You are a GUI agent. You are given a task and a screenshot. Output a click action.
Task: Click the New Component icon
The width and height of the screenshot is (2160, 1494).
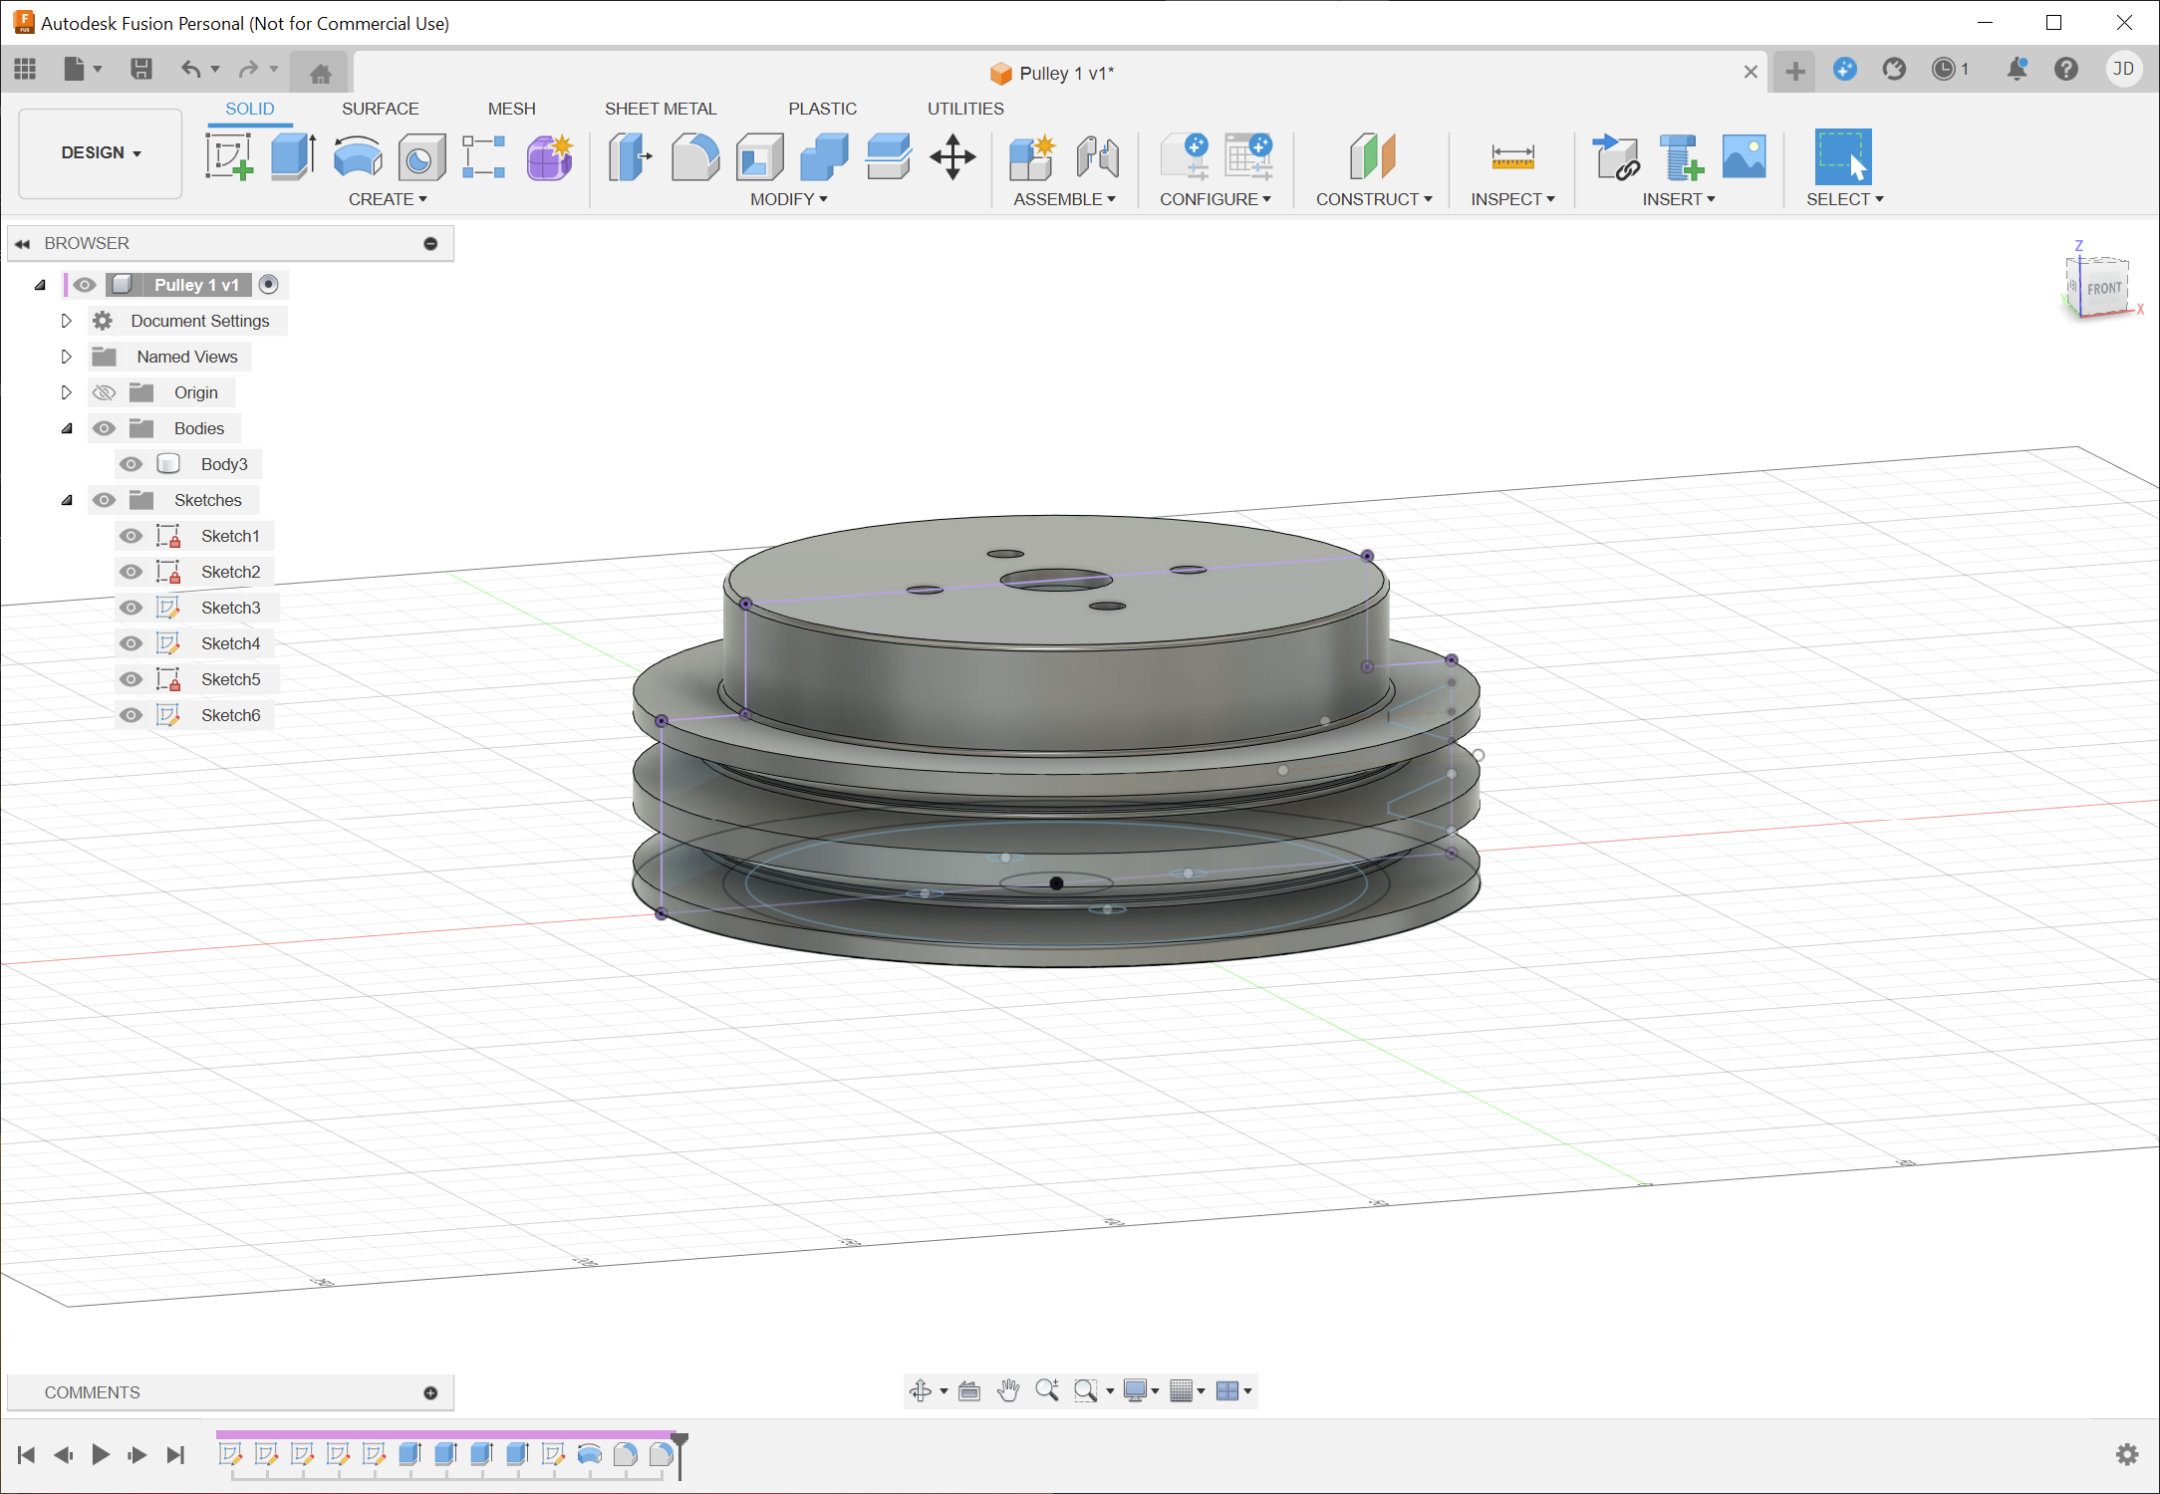1032,157
